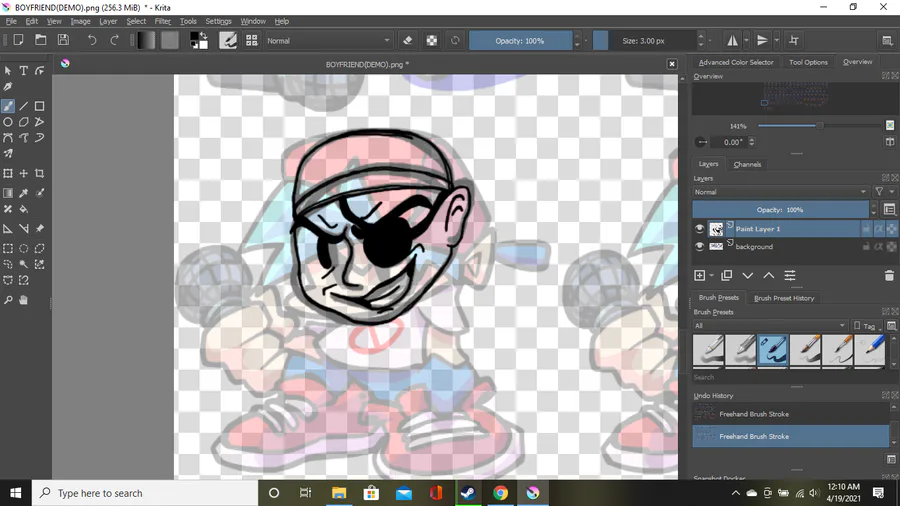
Task: Undo the last action
Action: click(92, 40)
